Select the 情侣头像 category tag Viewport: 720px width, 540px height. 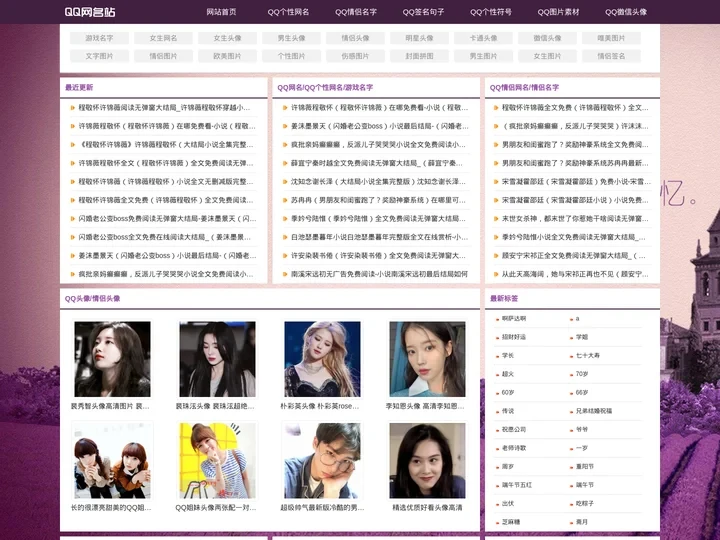coord(355,38)
